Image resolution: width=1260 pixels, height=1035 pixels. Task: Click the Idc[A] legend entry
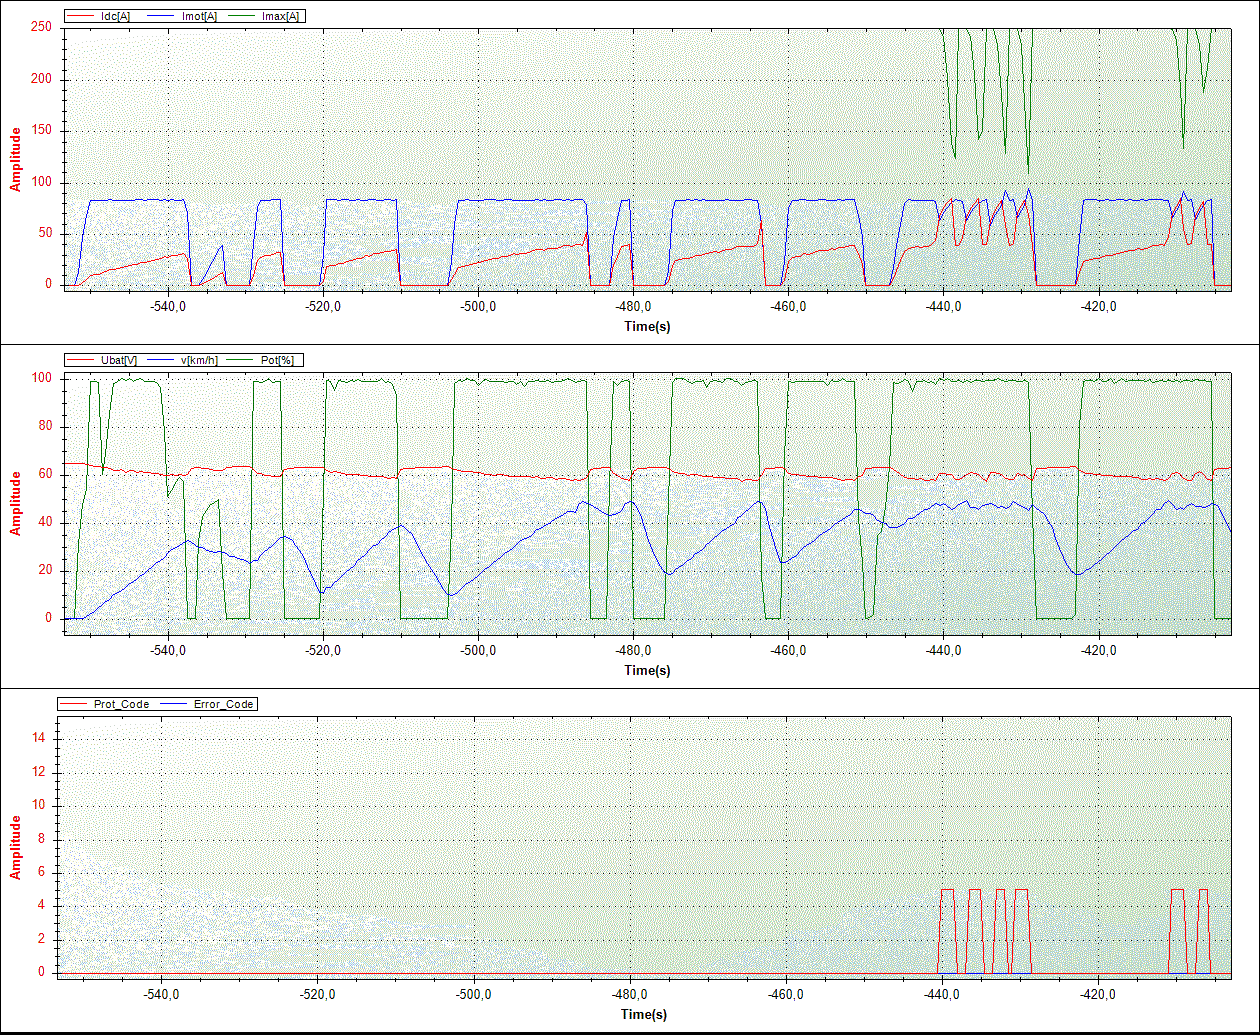[115, 16]
